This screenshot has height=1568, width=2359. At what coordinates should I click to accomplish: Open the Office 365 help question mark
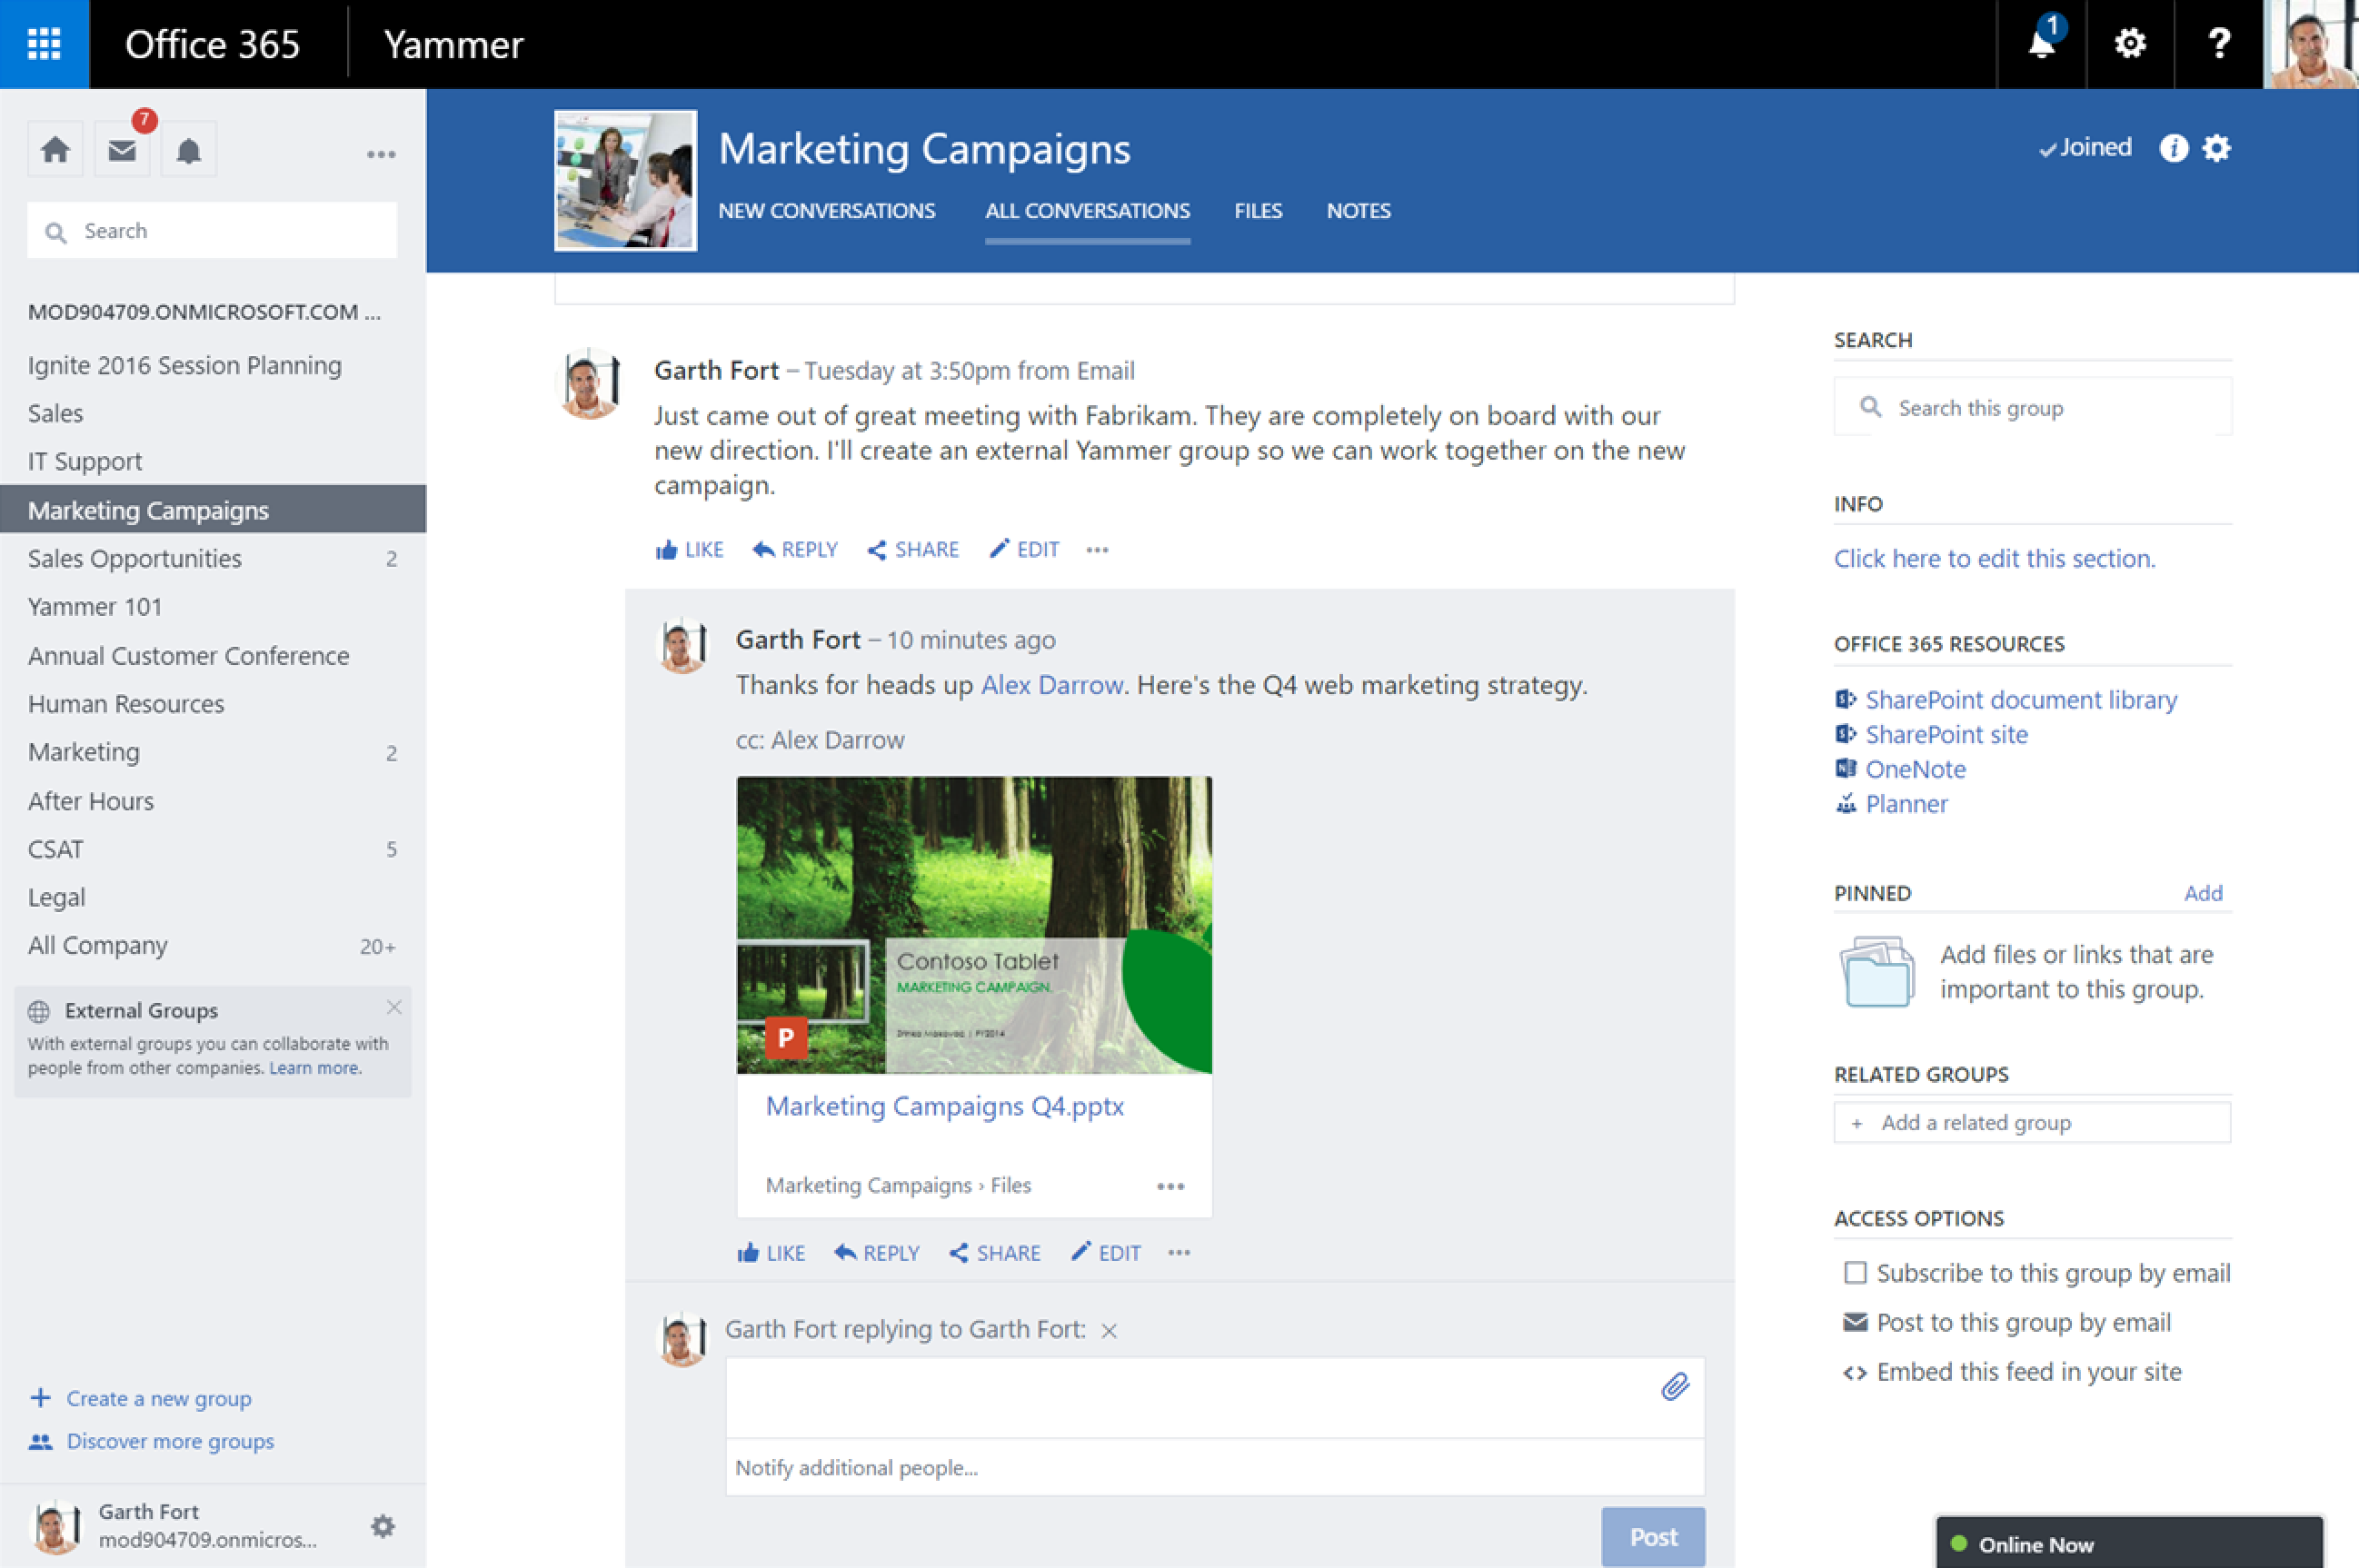[x=2218, y=44]
